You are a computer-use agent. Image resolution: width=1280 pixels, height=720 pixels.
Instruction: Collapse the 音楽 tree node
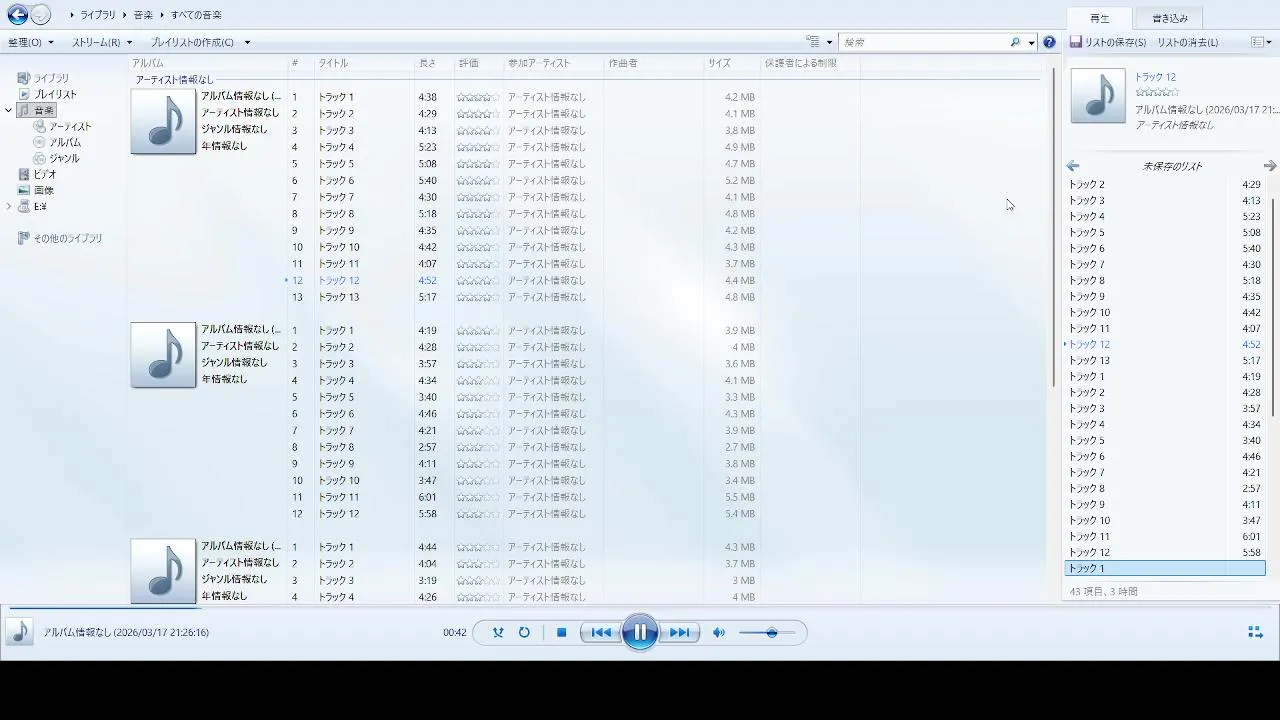[x=9, y=110]
